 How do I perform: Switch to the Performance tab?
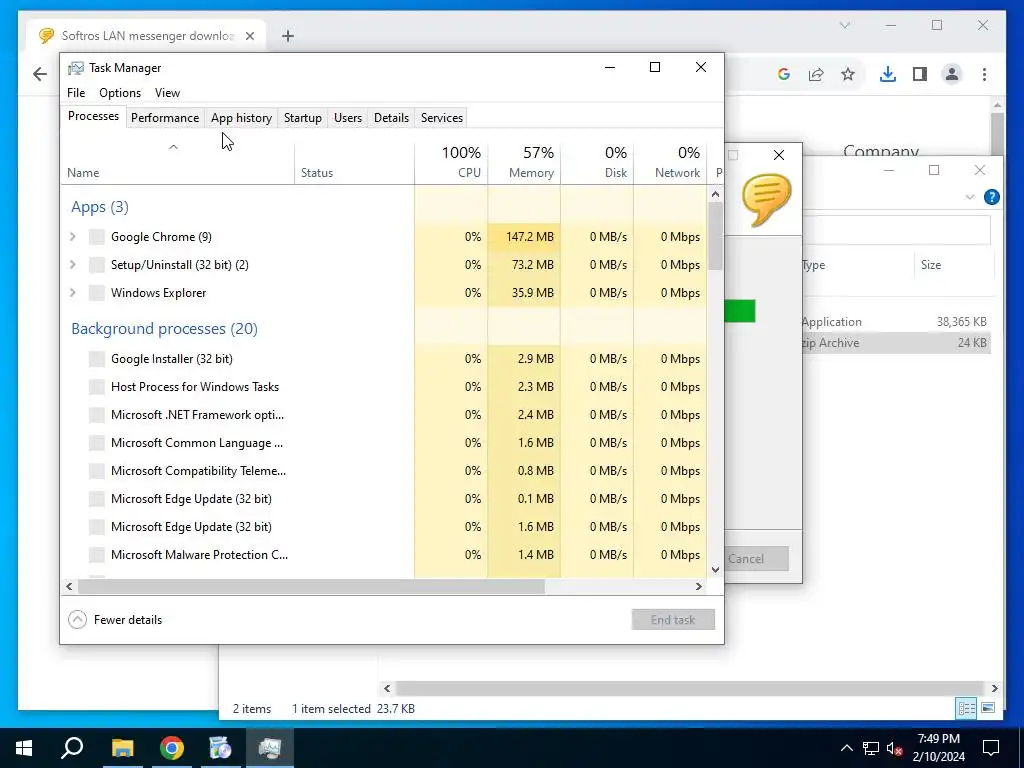pyautogui.click(x=165, y=118)
